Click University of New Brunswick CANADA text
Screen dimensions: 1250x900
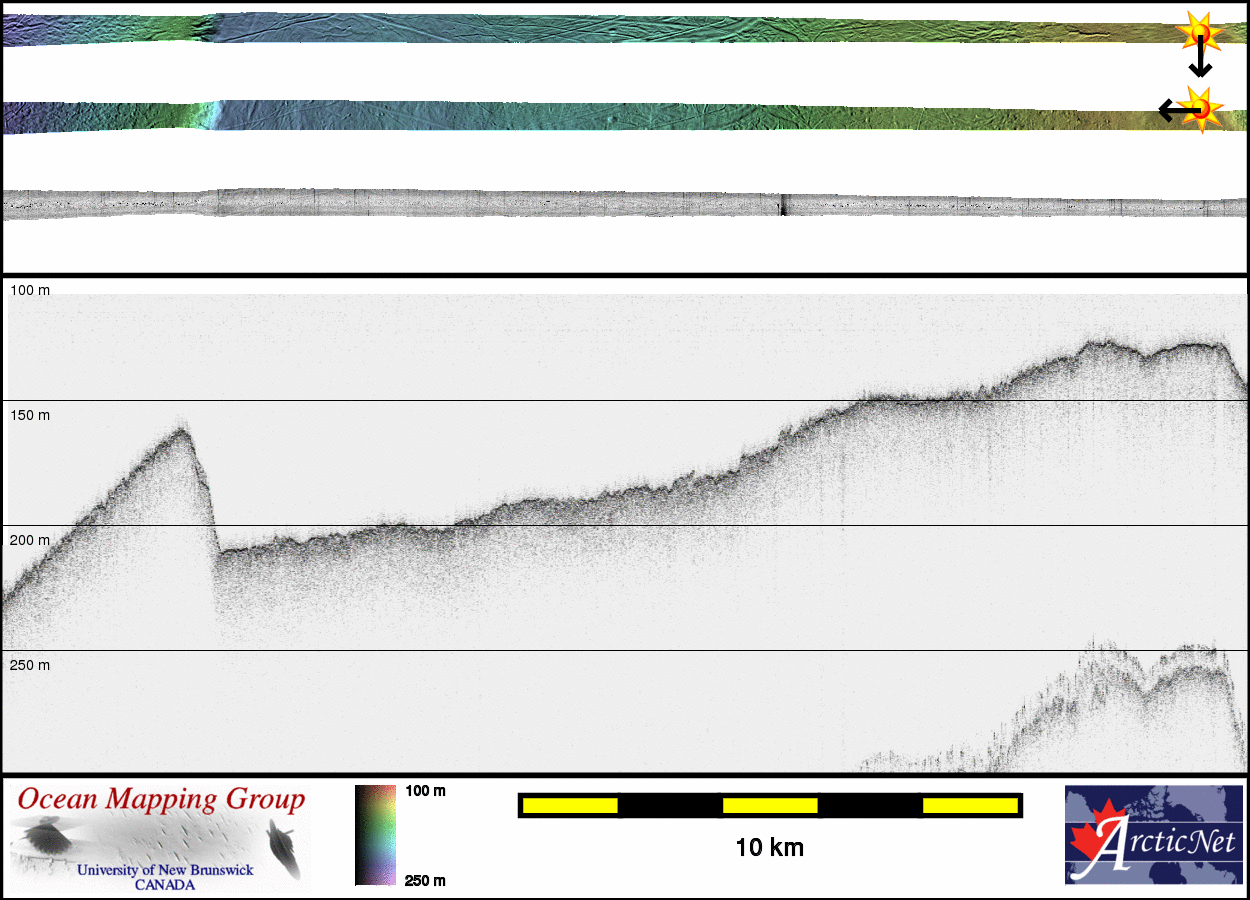[x=166, y=877]
